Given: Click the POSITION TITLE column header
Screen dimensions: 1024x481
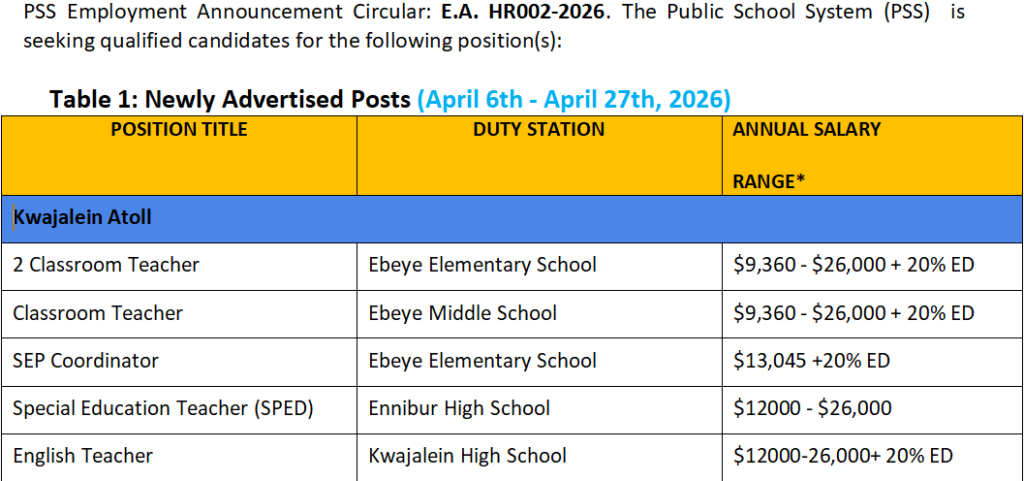Looking at the screenshot, I should pyautogui.click(x=179, y=129).
